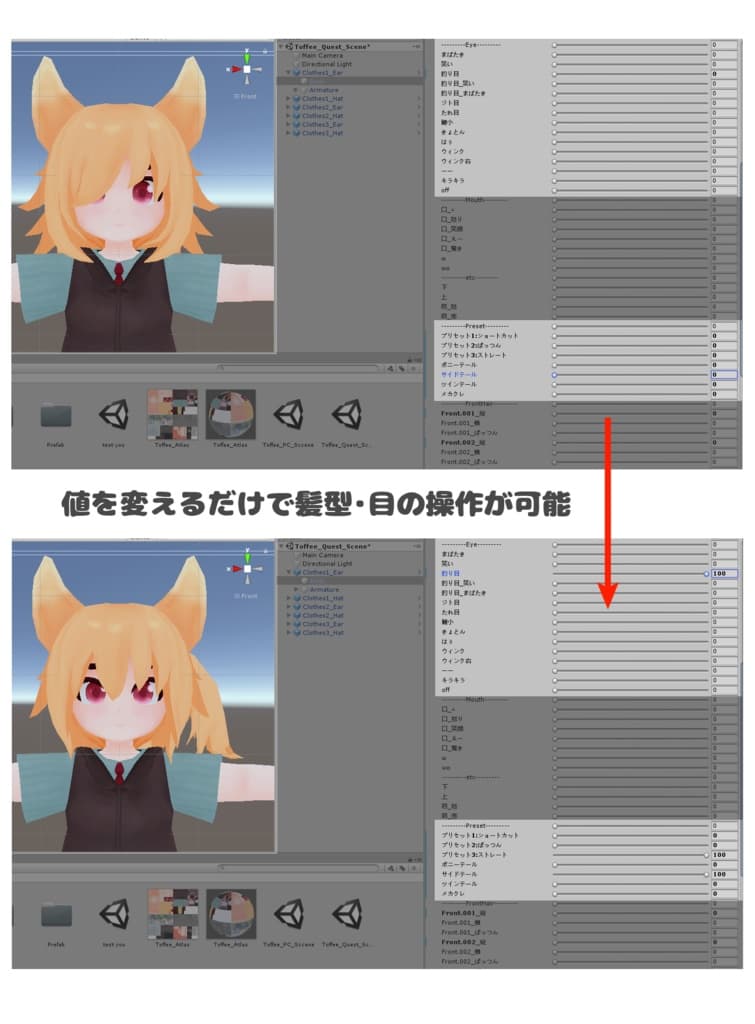The width and height of the screenshot is (755, 1024).
Task: Open prefab arrow for Clothes1_Hat, upper hierarchy
Action: pos(419,99)
